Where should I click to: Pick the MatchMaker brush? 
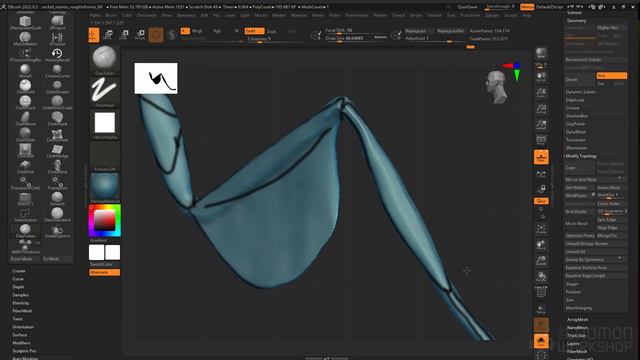(25, 39)
